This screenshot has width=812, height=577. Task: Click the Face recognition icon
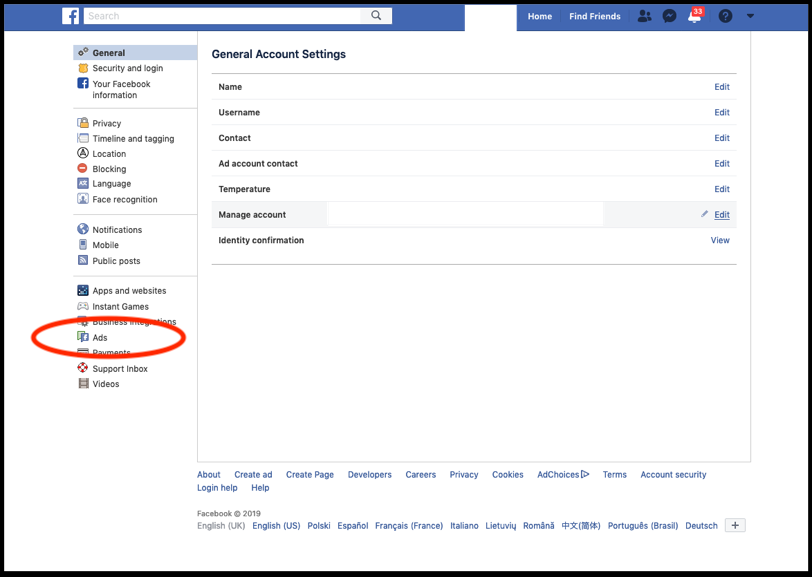[x=83, y=198]
